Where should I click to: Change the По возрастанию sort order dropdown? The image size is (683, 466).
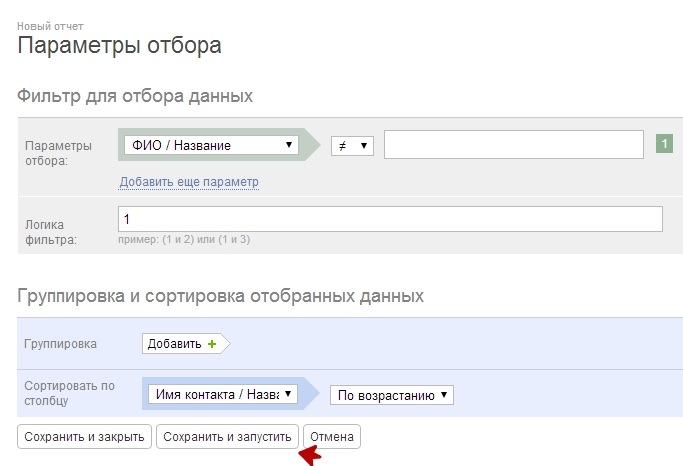tap(392, 395)
